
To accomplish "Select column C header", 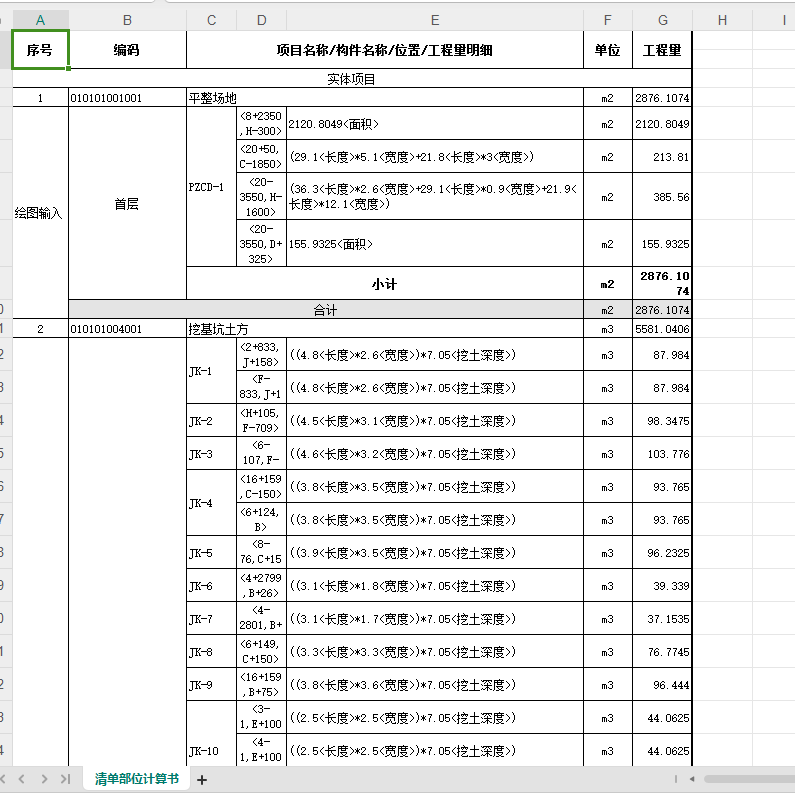I will point(211,20).
